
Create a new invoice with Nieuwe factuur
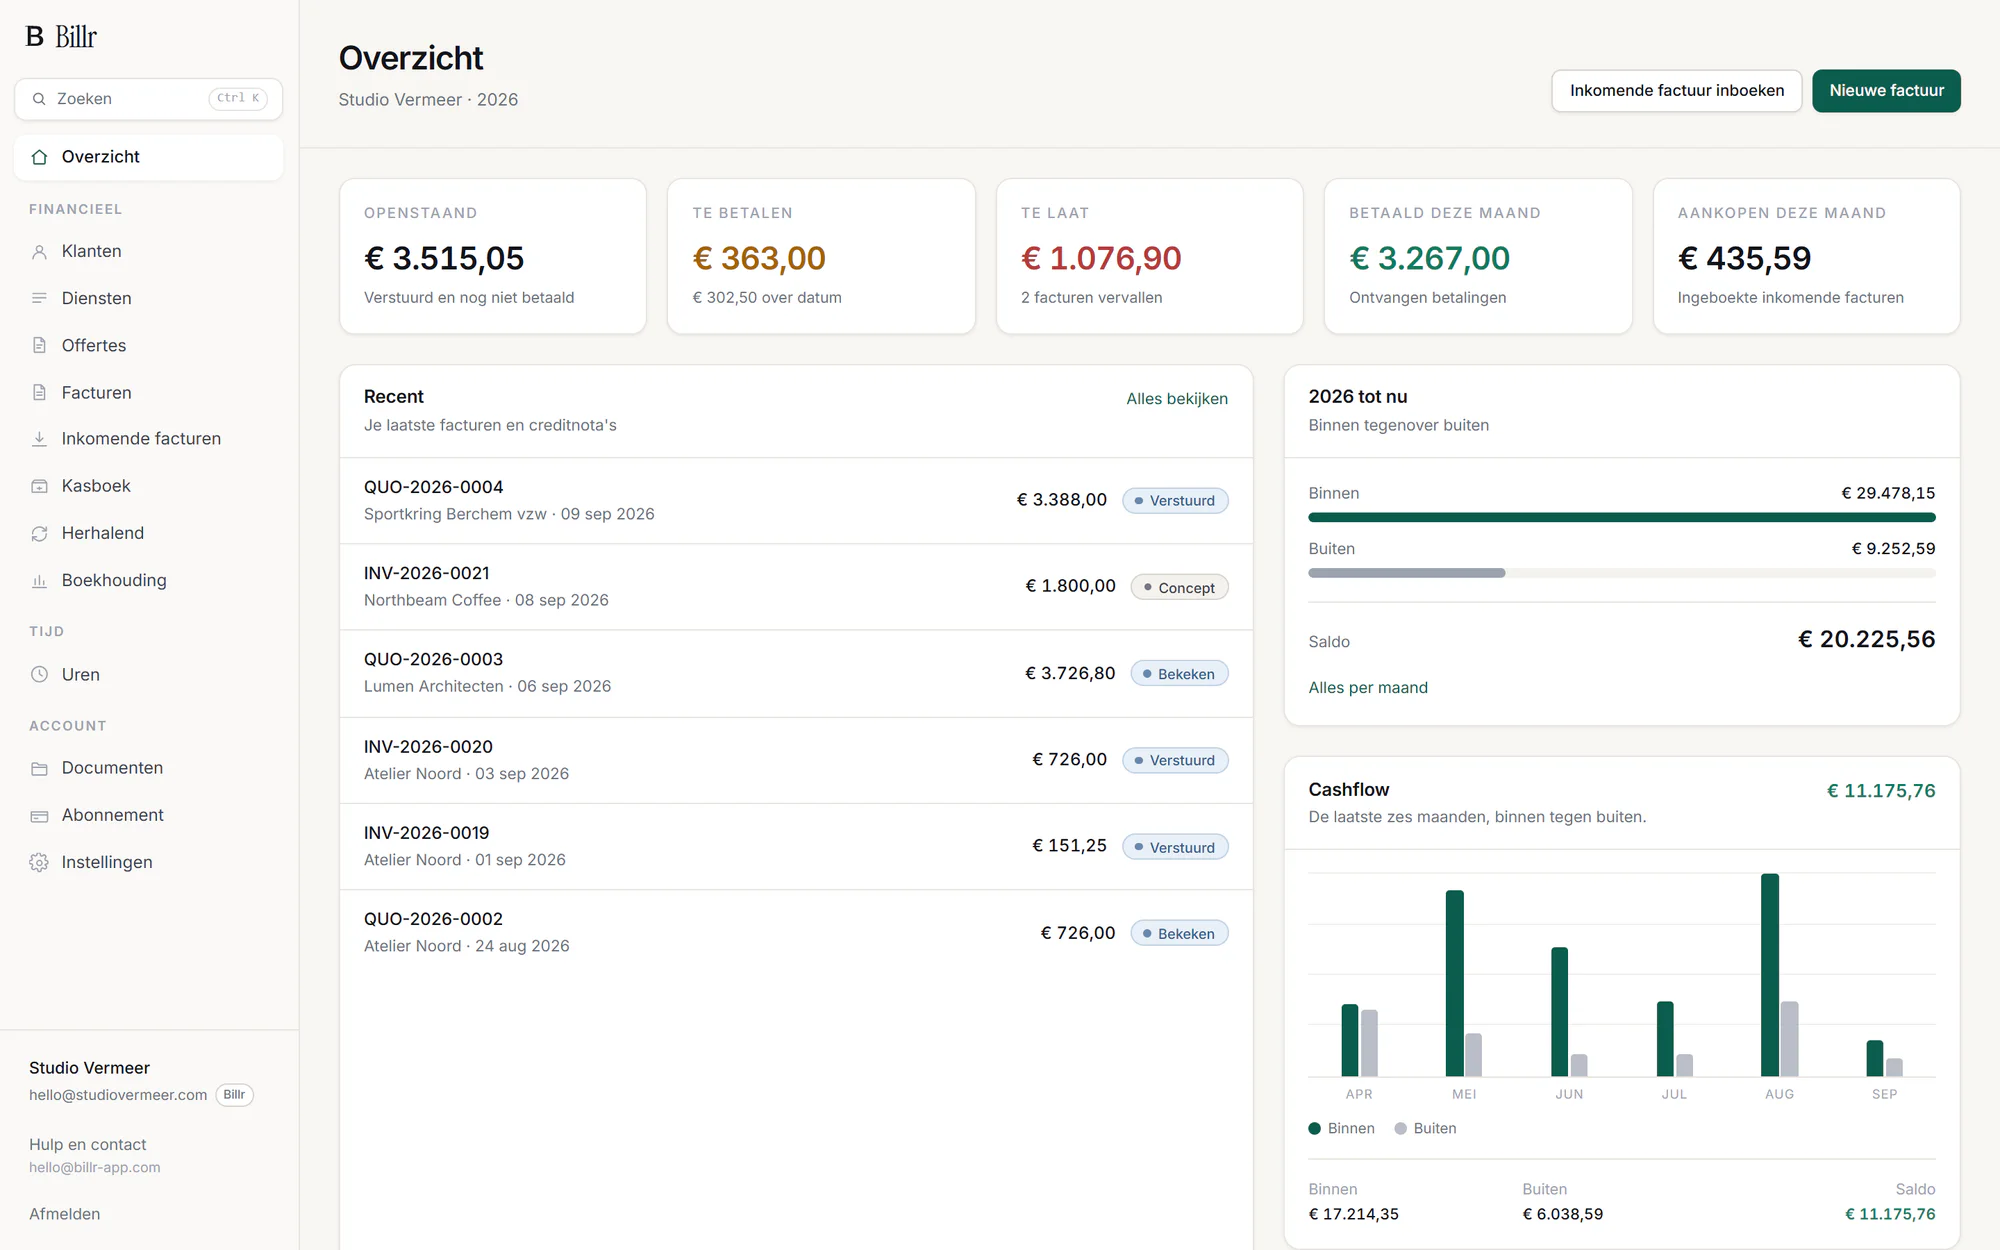[1886, 91]
